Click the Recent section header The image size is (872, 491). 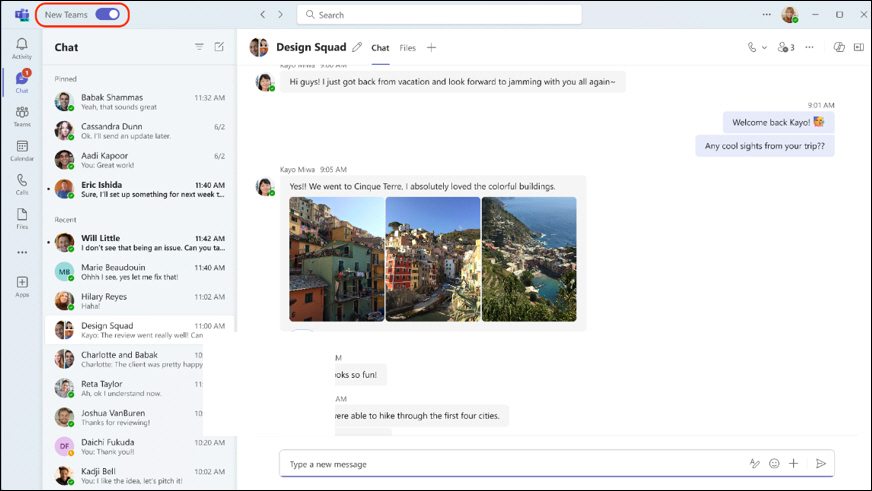tap(66, 220)
